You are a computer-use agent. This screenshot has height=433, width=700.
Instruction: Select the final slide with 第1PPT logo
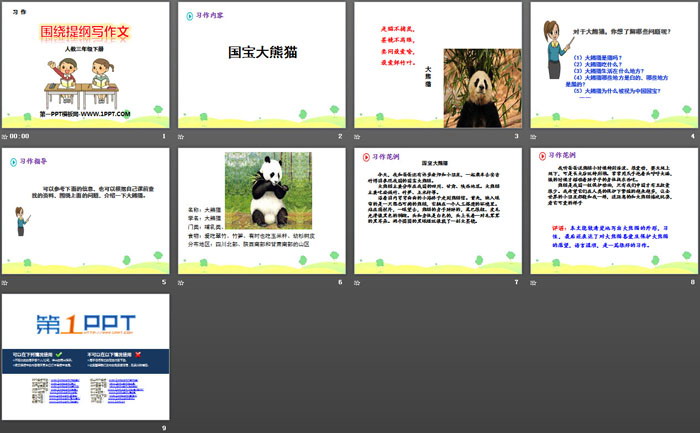pyautogui.click(x=86, y=357)
